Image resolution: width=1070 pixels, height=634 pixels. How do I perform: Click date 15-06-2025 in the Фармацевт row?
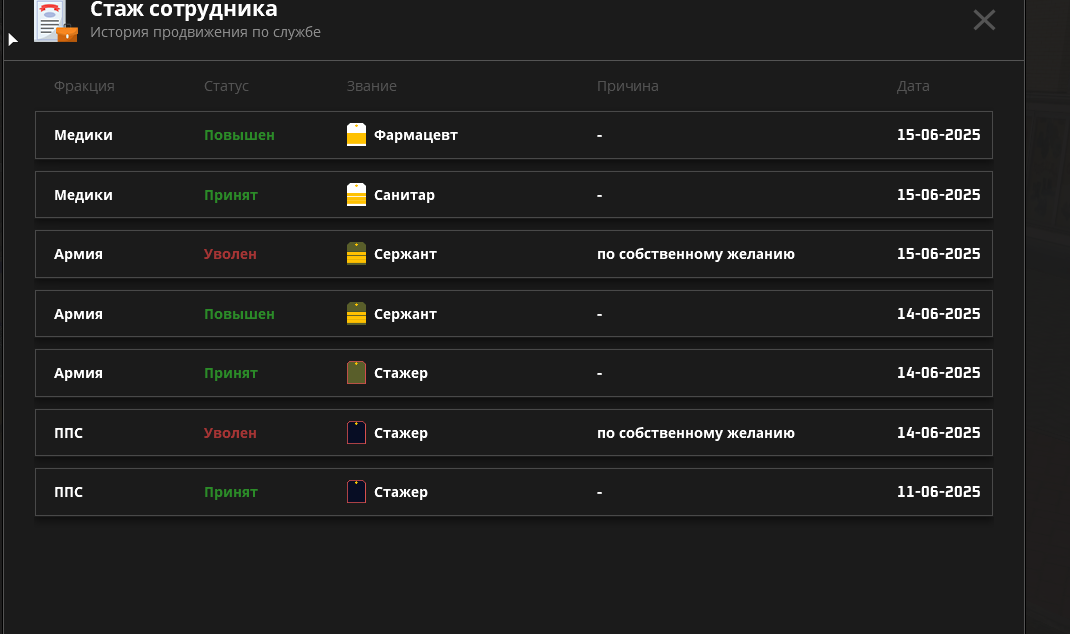coord(938,135)
